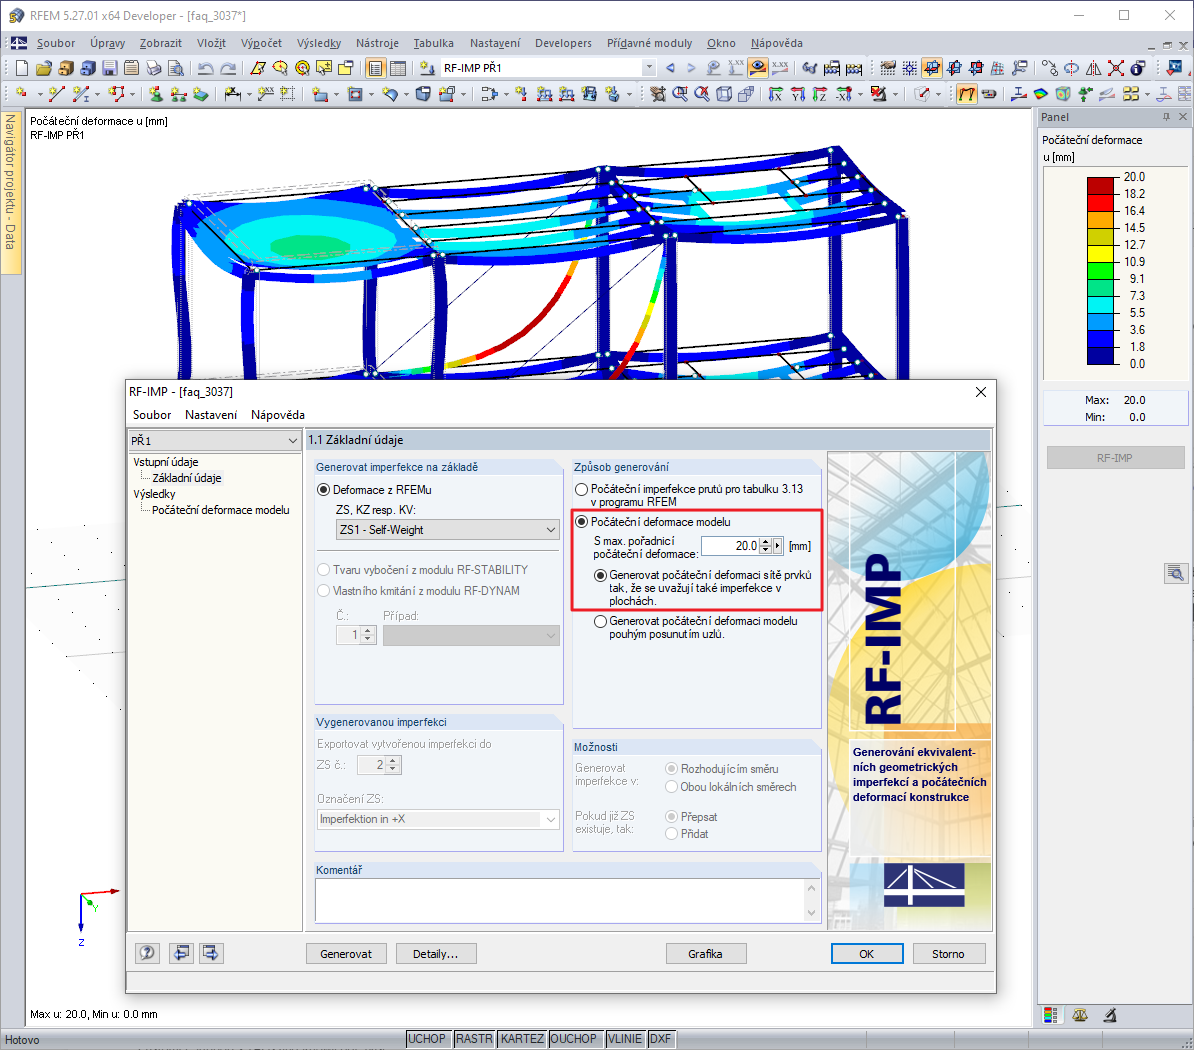Open a file with the yellow folder icon
The width and height of the screenshot is (1194, 1050).
tap(43, 69)
